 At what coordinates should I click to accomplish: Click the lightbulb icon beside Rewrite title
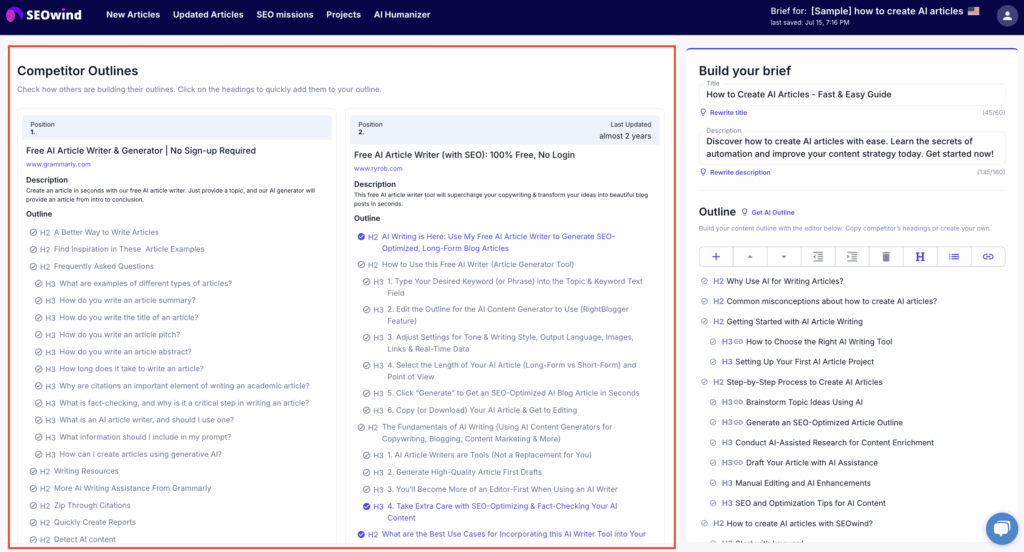pyautogui.click(x=703, y=112)
